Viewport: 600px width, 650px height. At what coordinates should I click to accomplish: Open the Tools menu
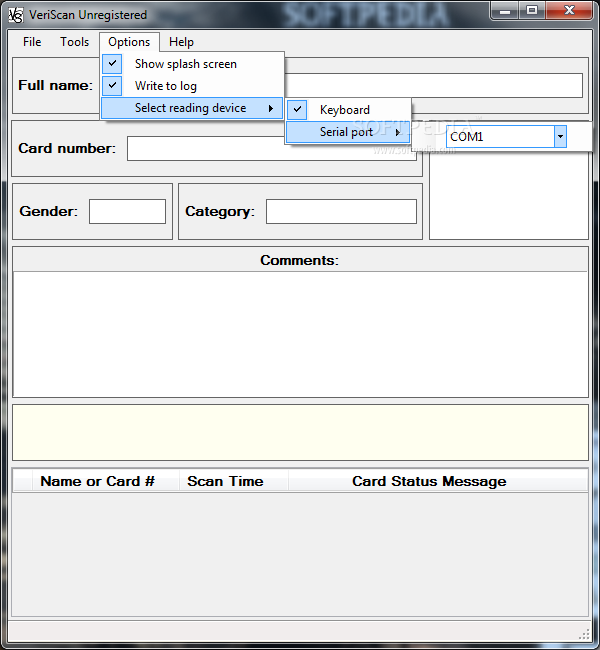coord(75,42)
